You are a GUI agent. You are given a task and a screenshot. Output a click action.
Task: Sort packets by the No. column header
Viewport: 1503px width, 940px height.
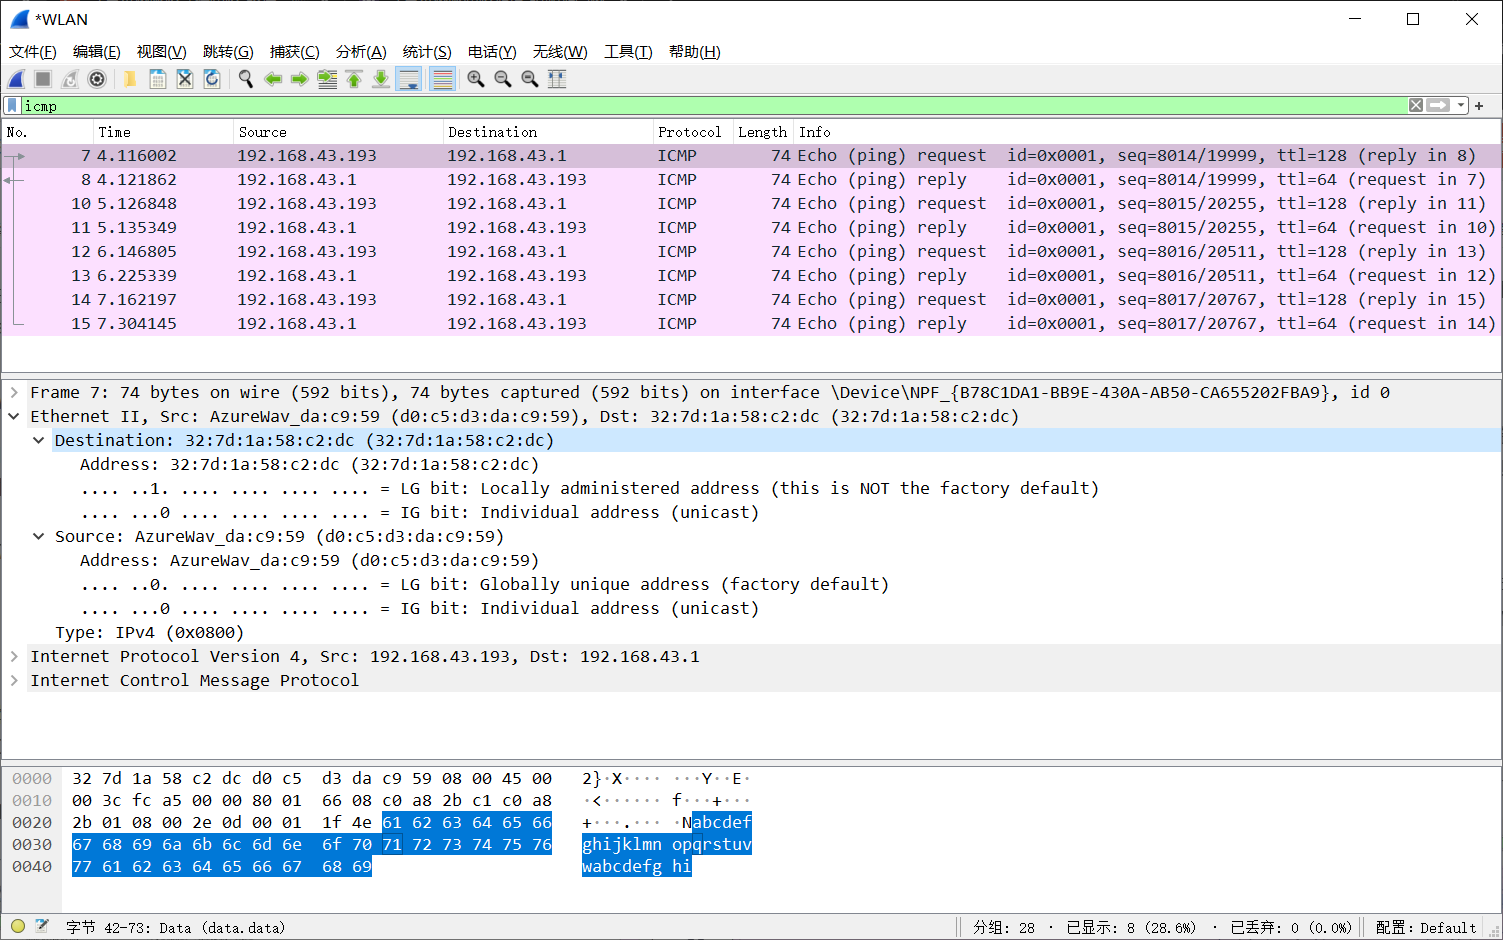tap(47, 132)
